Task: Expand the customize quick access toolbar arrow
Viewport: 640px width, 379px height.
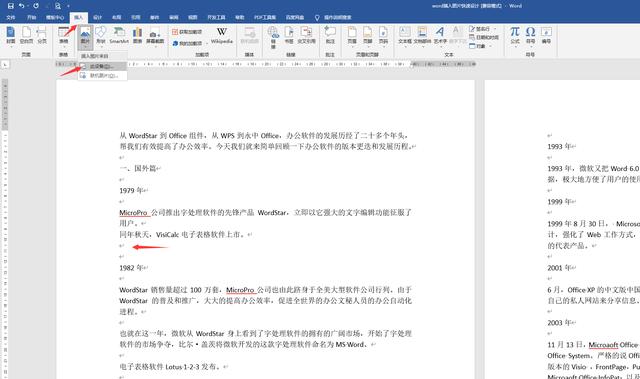Action: tap(68, 6)
